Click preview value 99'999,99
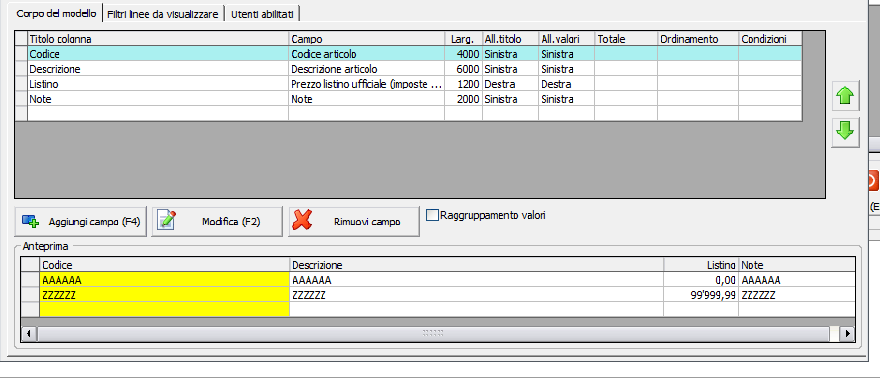 tap(701, 294)
